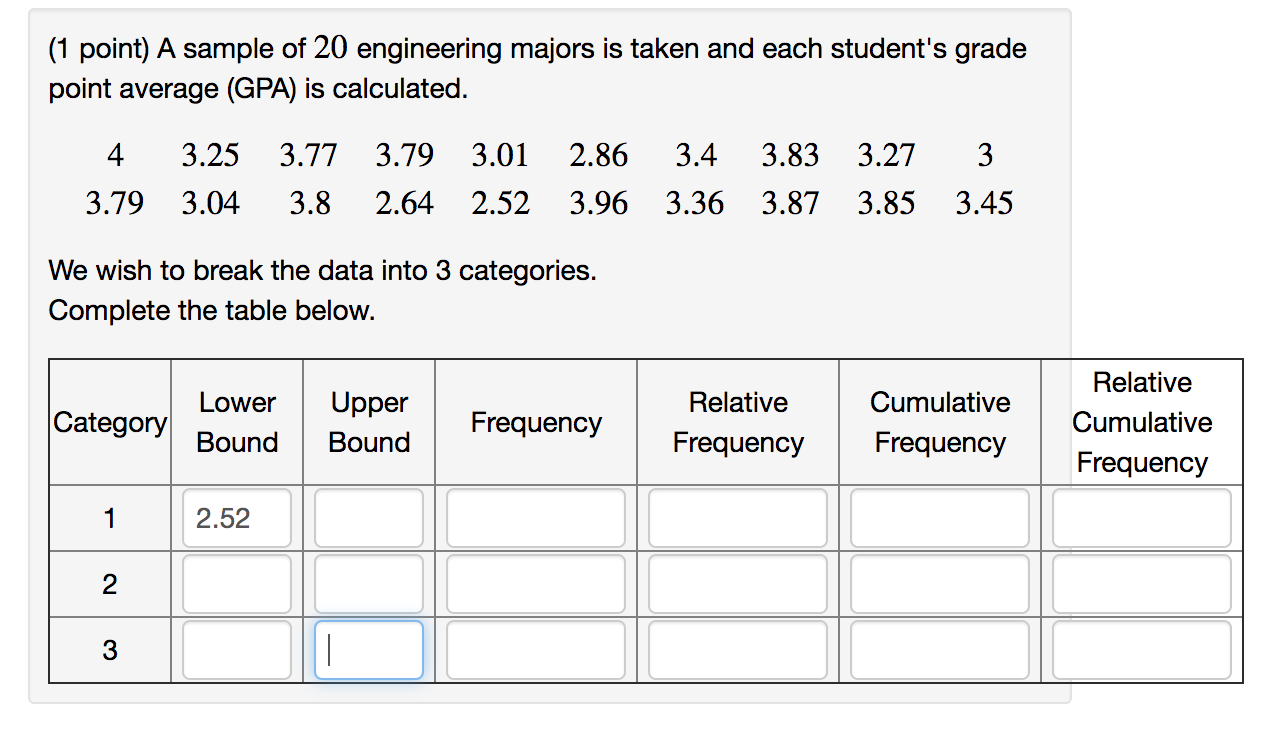Image resolution: width=1266 pixels, height=734 pixels.
Task: Click the Cumulative Frequency field for Category 2
Action: tap(939, 584)
